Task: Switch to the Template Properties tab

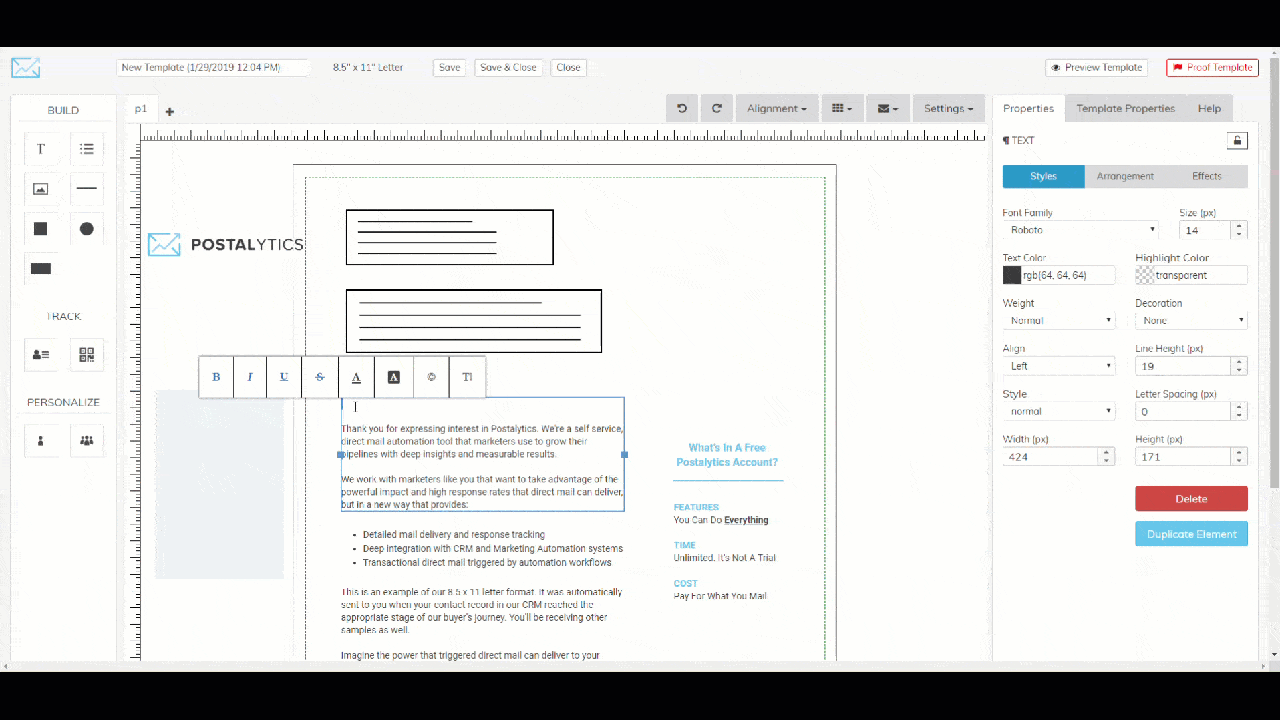Action: 1124,108
